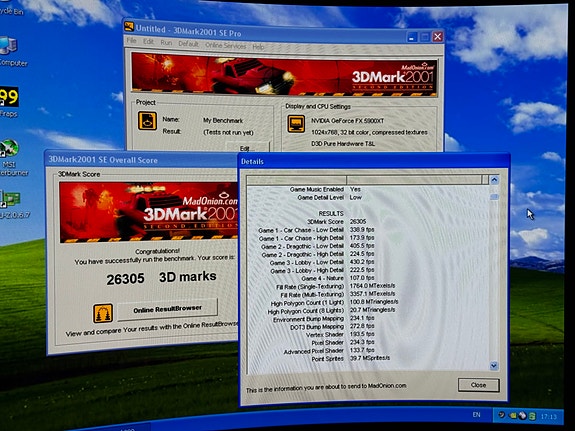The image size is (575, 431).
Task: Click the EN language indicator in taskbar
Action: coord(476,414)
